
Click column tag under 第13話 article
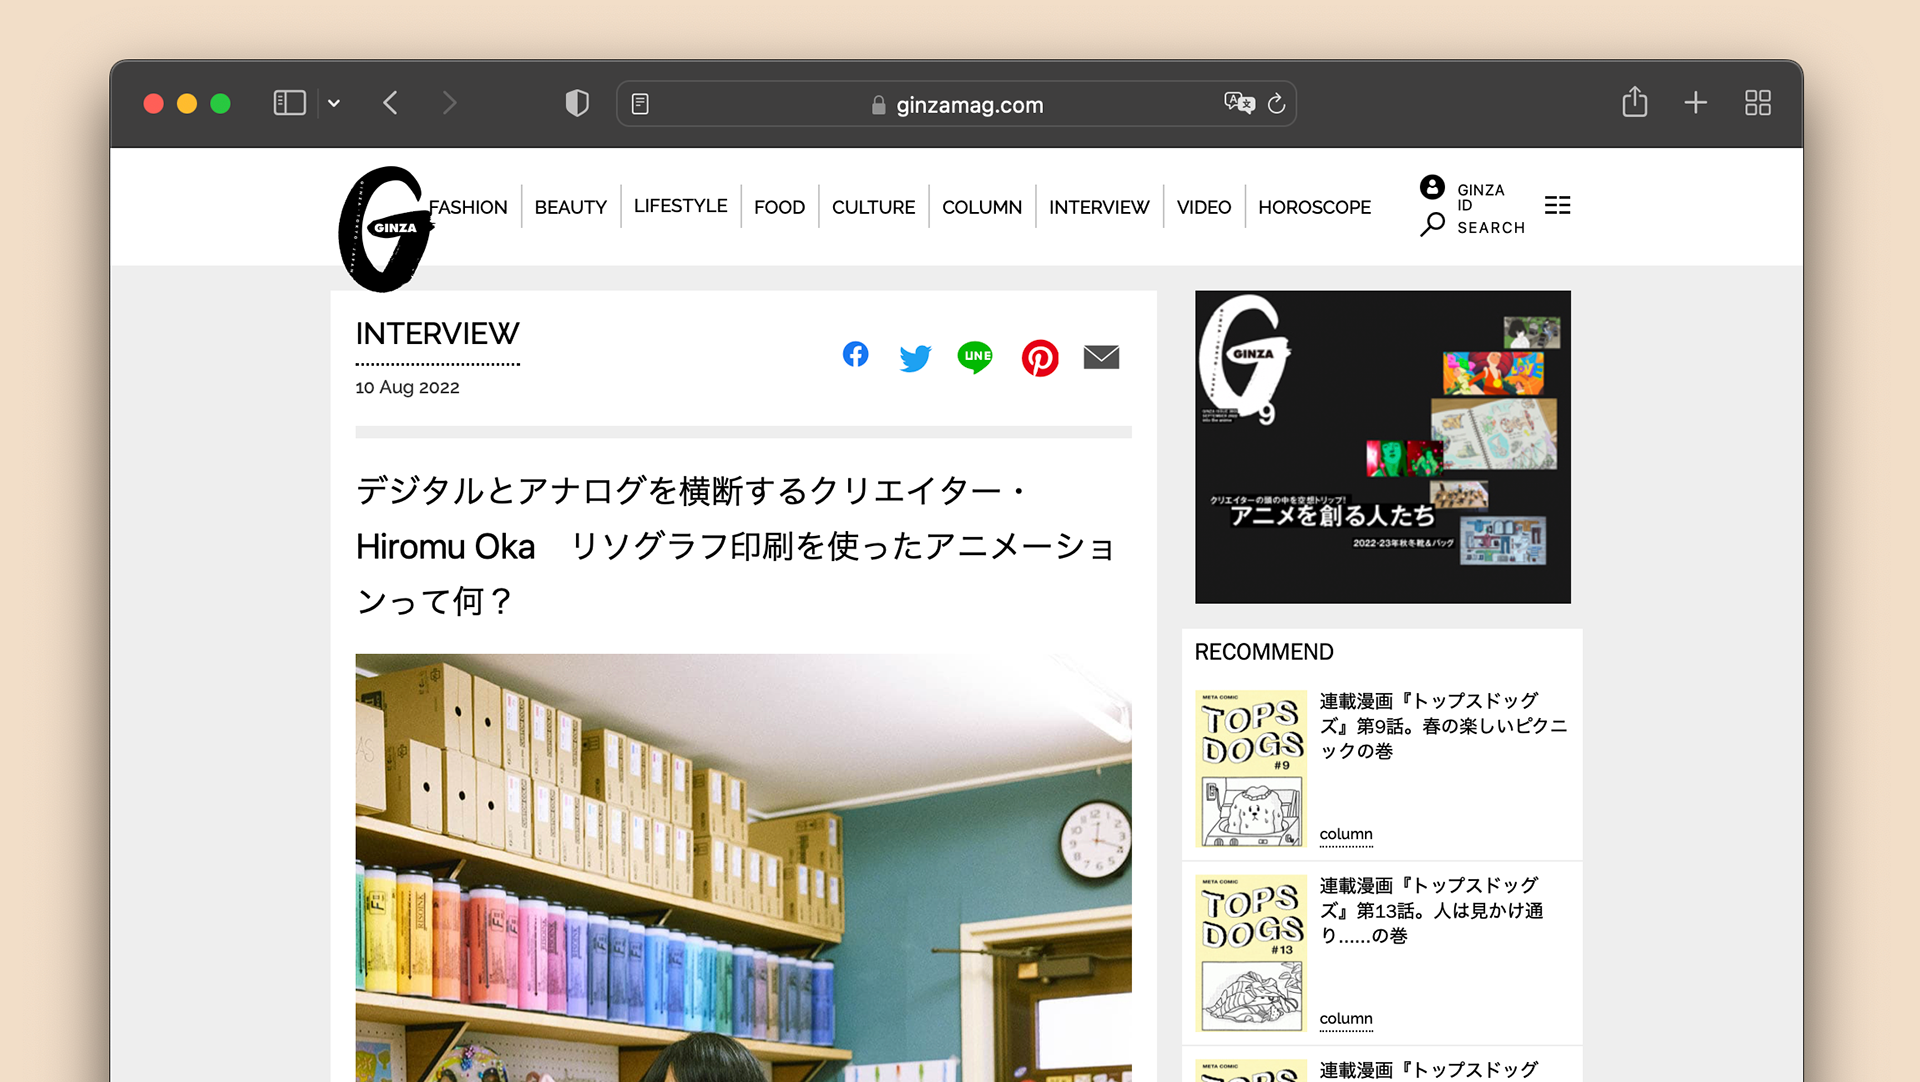pos(1346,1019)
